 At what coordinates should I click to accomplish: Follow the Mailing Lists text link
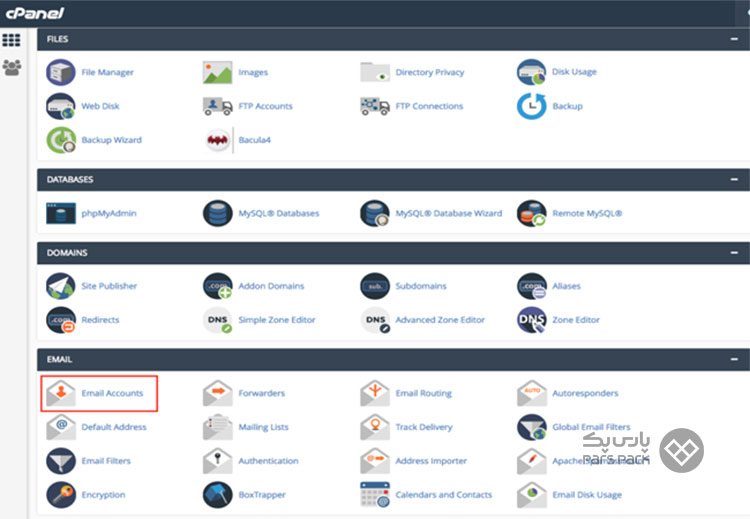pyautogui.click(x=264, y=427)
